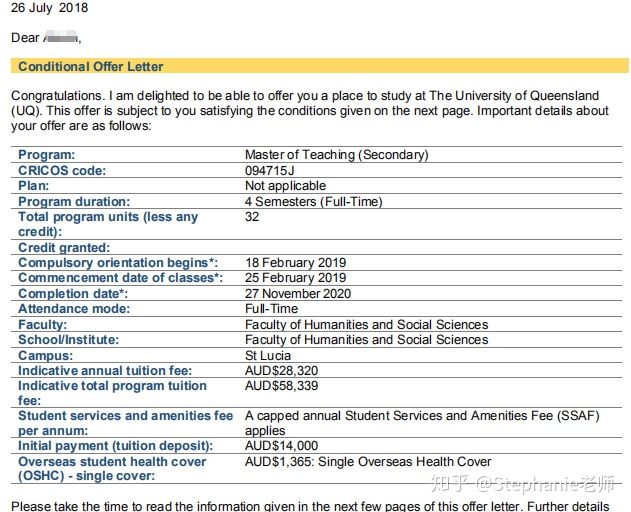Click the date '26 July 2018'
Screen dimensions: 631x512
pos(49,8)
